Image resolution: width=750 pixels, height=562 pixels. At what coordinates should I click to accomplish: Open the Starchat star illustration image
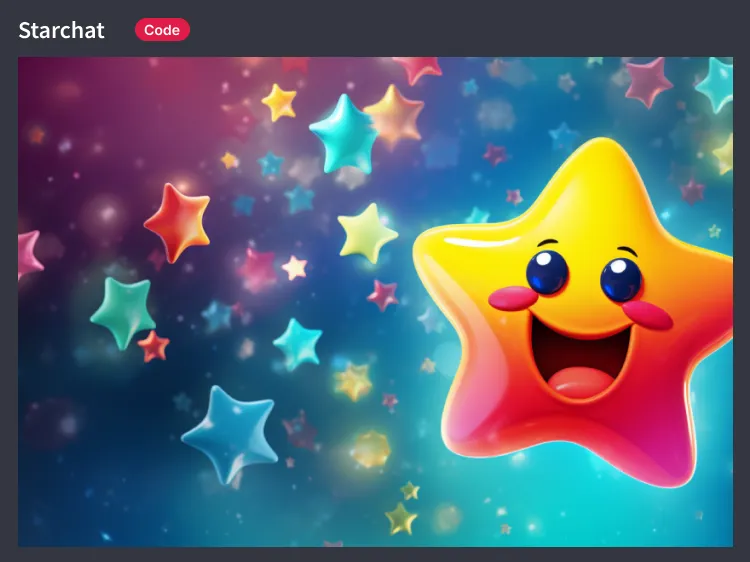(x=375, y=302)
